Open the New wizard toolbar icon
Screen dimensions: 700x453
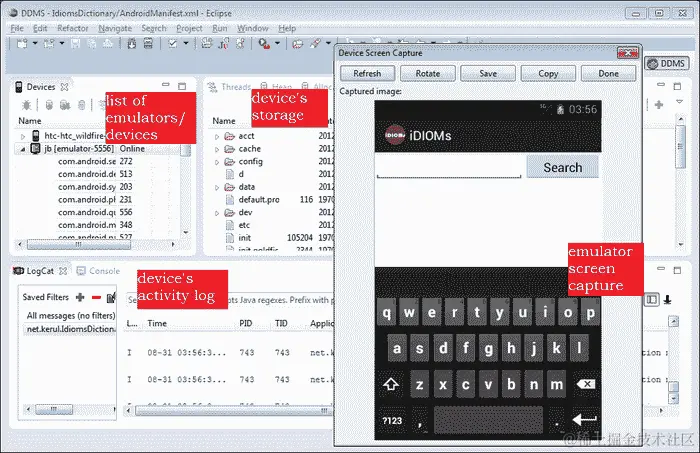[22, 43]
